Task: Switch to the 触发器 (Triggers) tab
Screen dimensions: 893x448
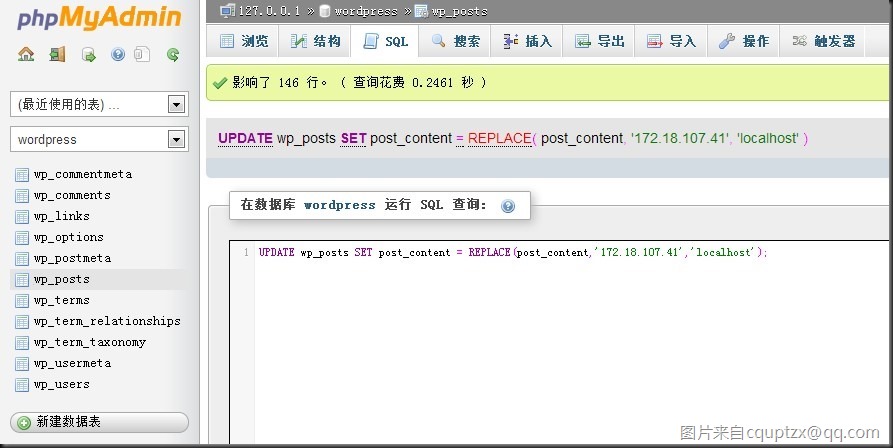Action: pos(822,41)
